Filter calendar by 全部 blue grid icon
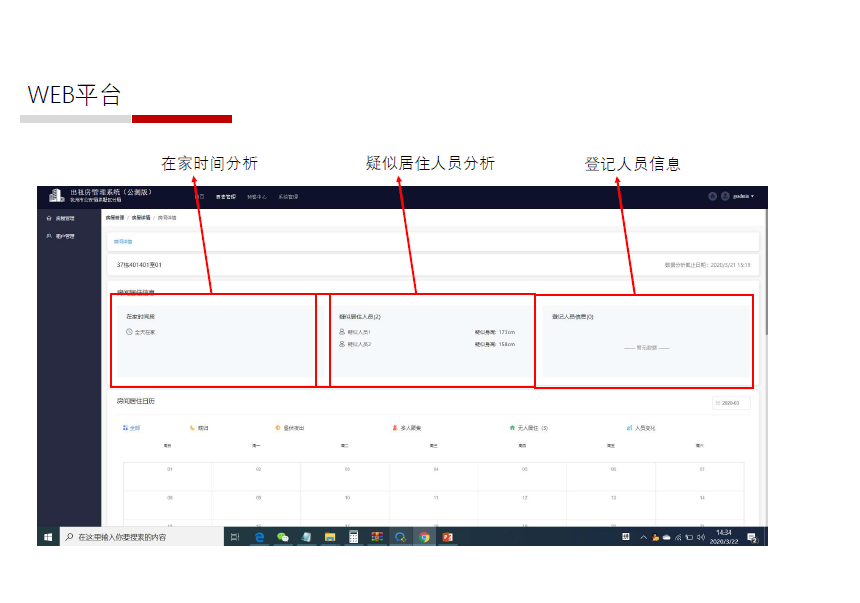Screen dimensions: 860x603 click(131, 427)
